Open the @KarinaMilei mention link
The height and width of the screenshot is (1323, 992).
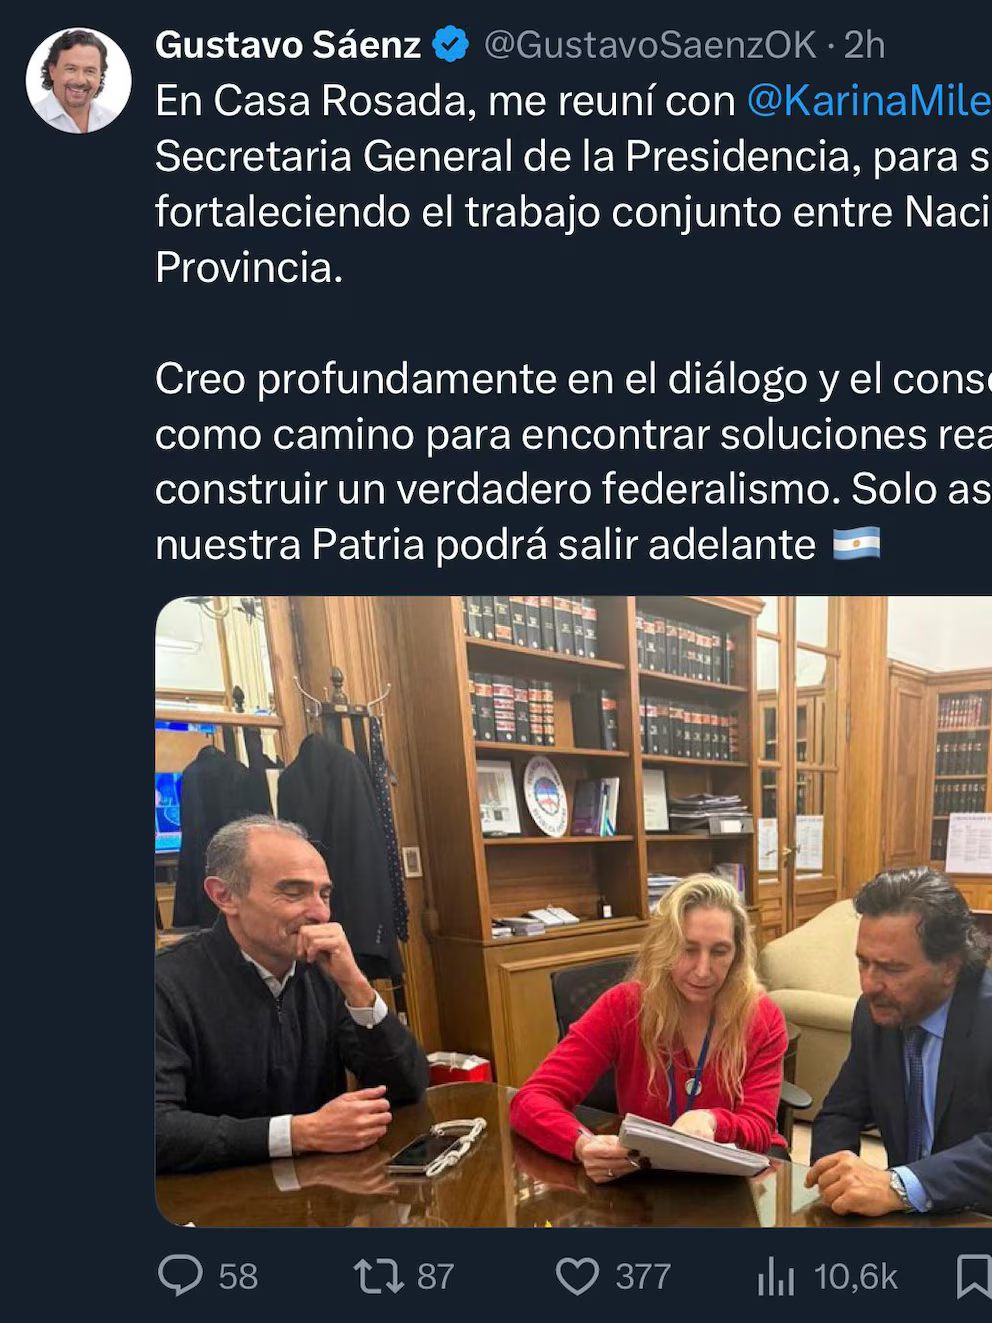(x=869, y=101)
